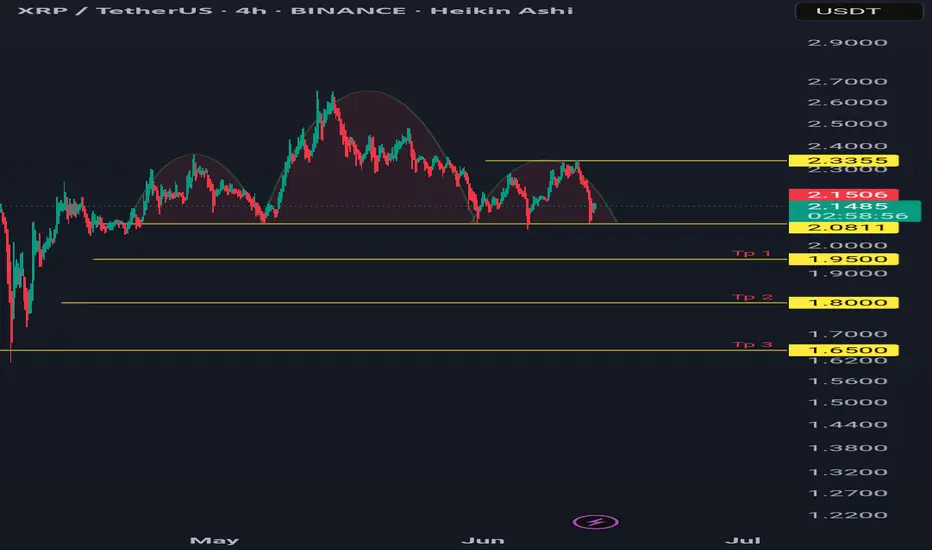Screen dimensions: 932x550
Task: Click the Tp 3 text annotation
Action: pos(752,344)
